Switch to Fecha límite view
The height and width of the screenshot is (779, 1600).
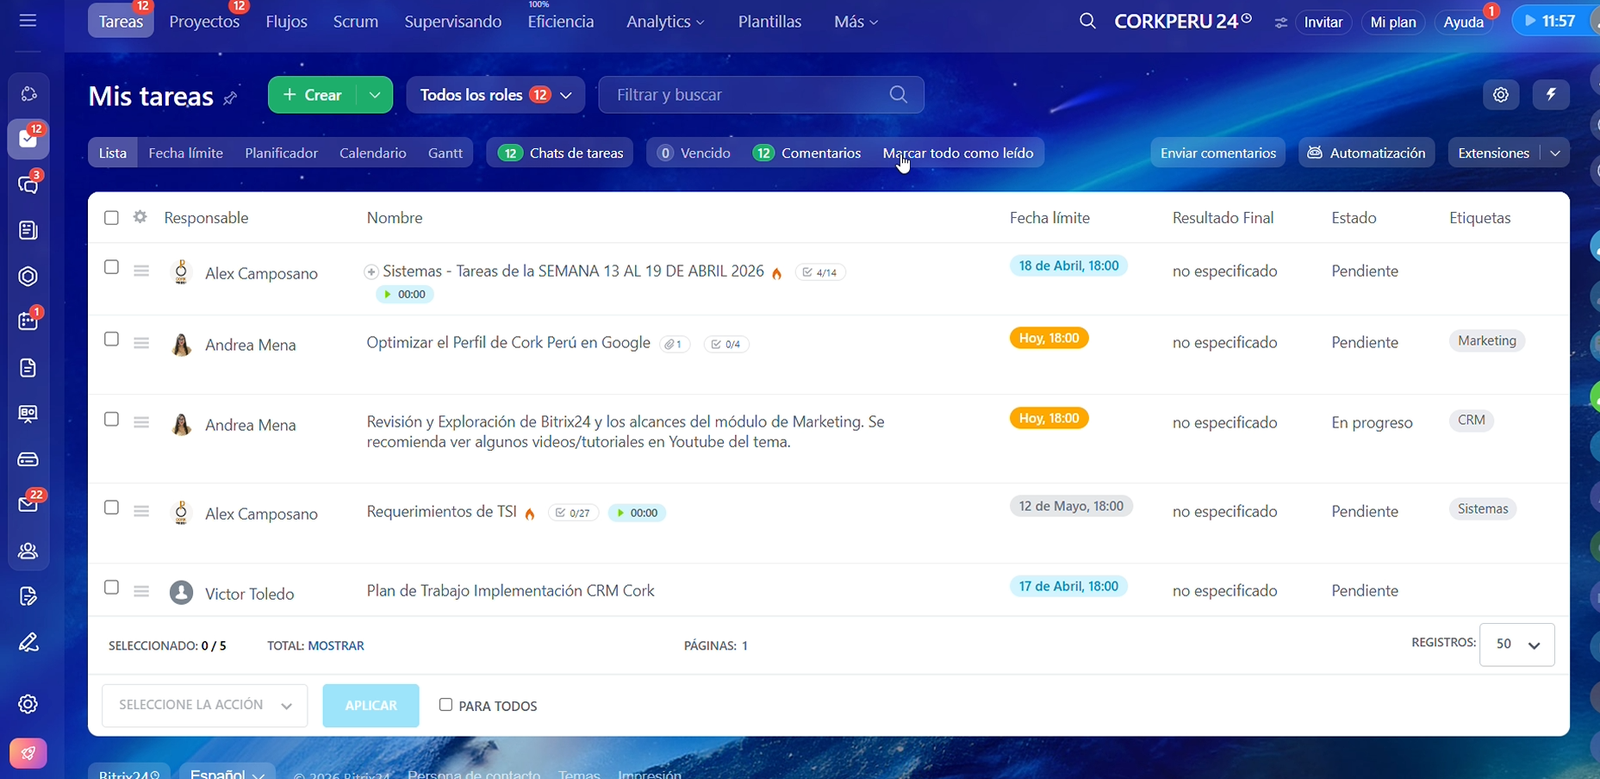click(x=186, y=153)
